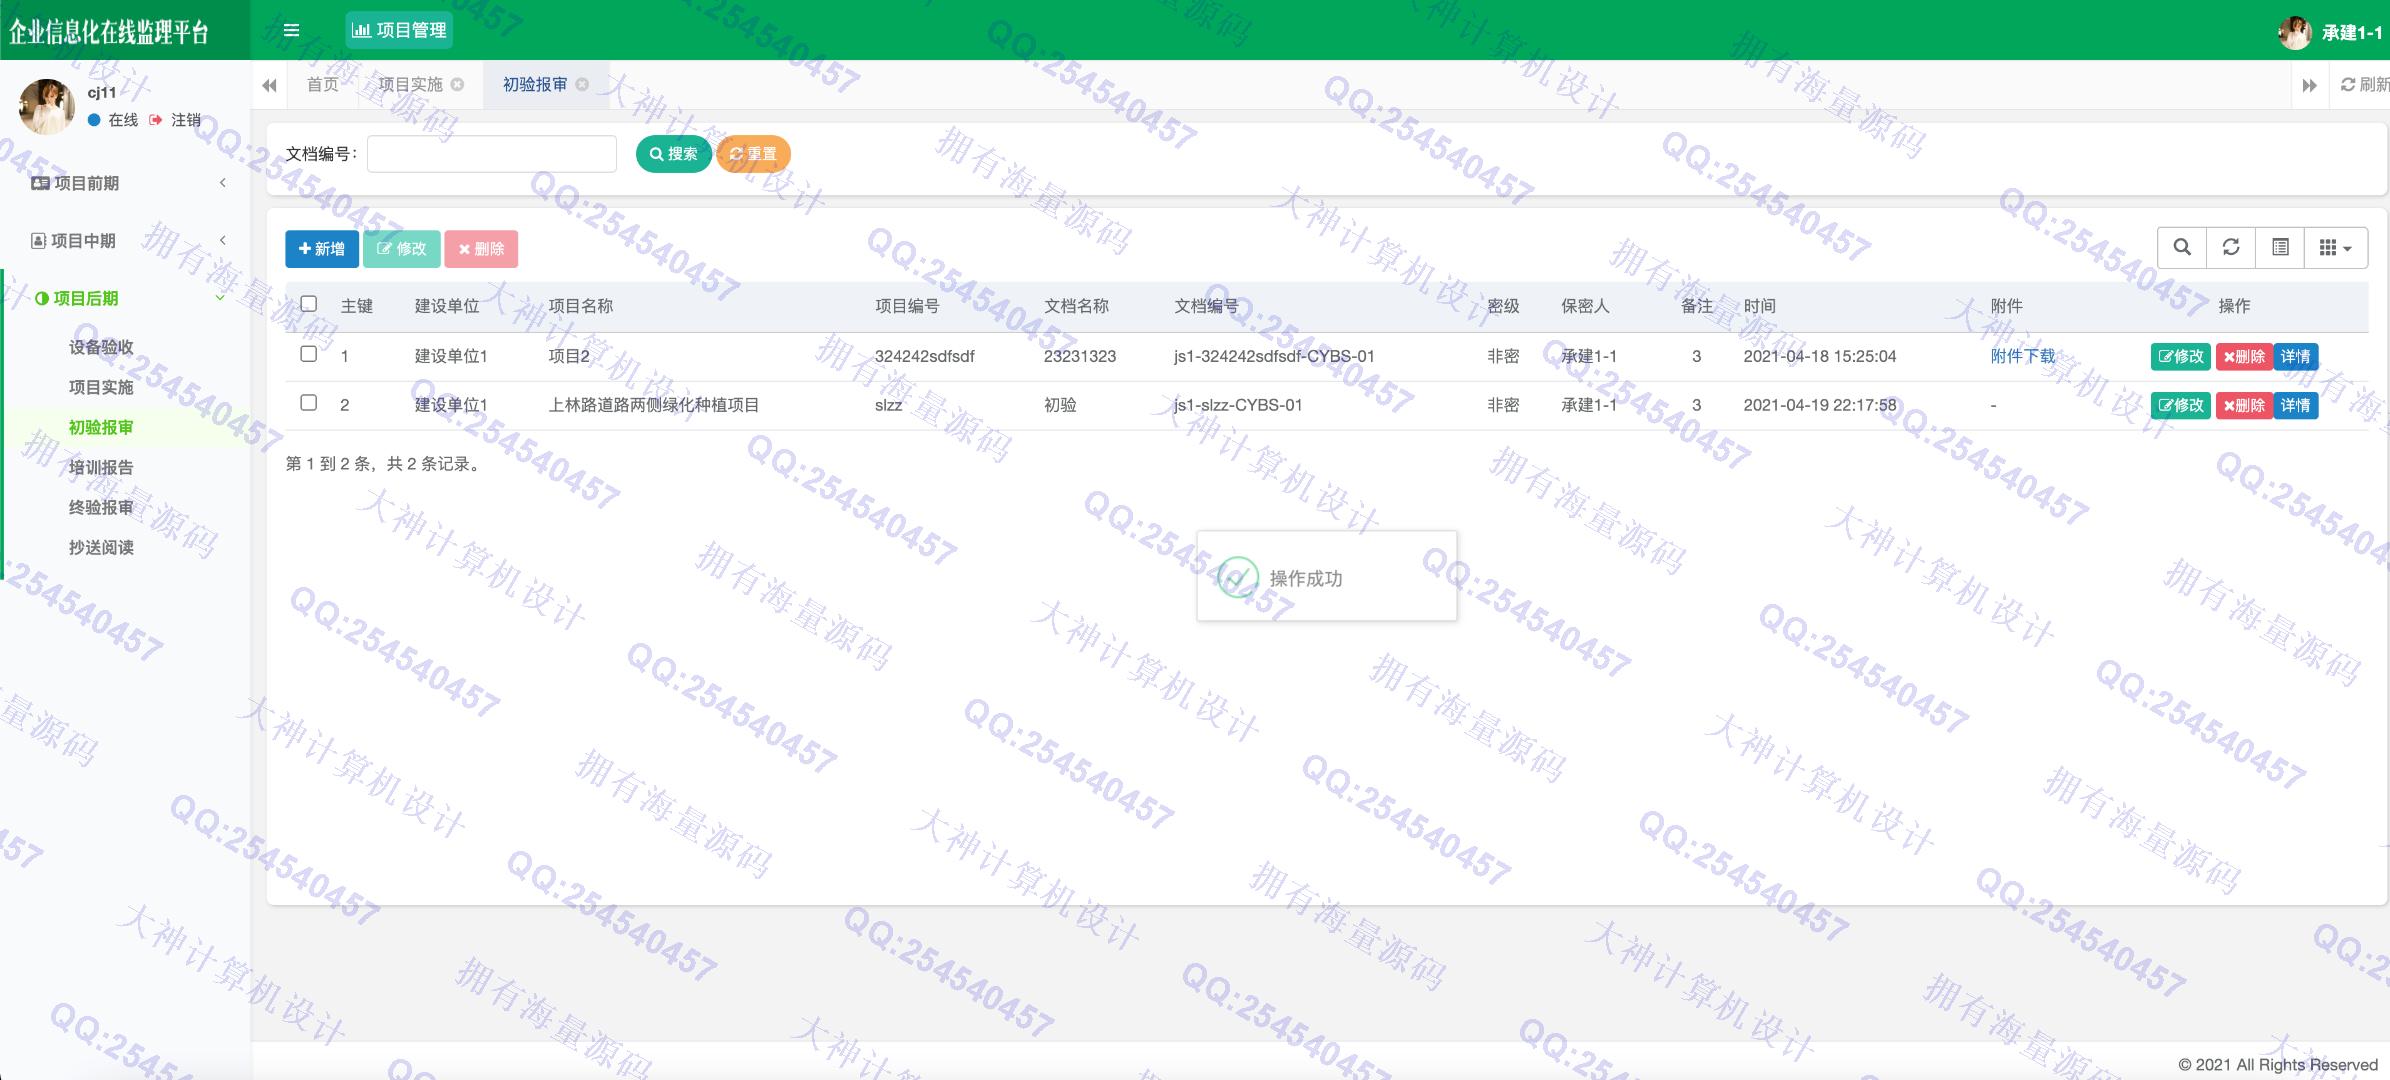Image resolution: width=2390 pixels, height=1080 pixels.
Task: Click 删除 for the 上林路 project row
Action: tap(2244, 405)
